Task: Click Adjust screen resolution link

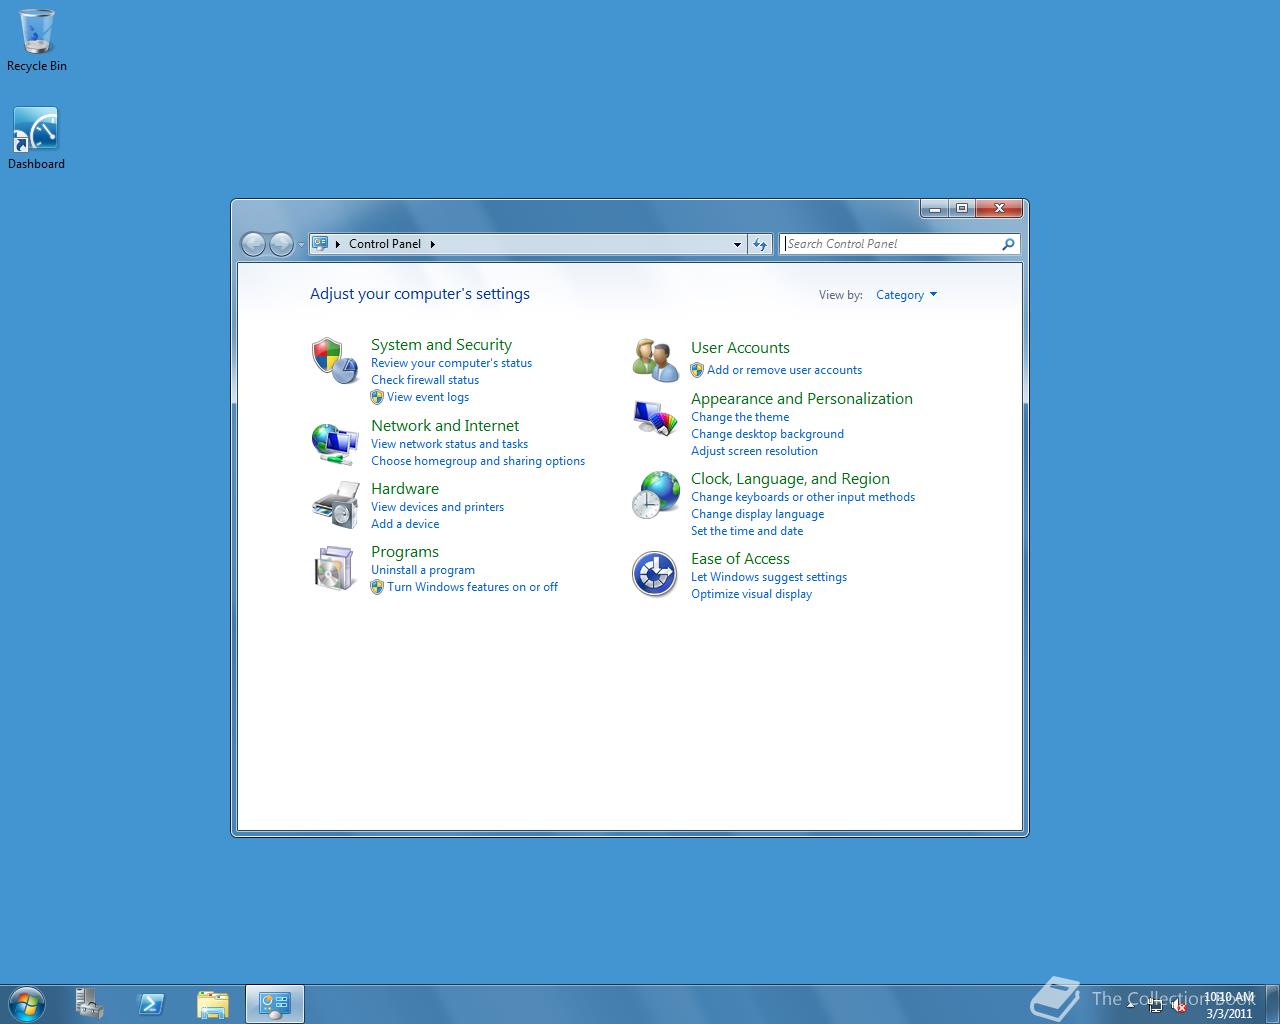Action: [x=754, y=451]
